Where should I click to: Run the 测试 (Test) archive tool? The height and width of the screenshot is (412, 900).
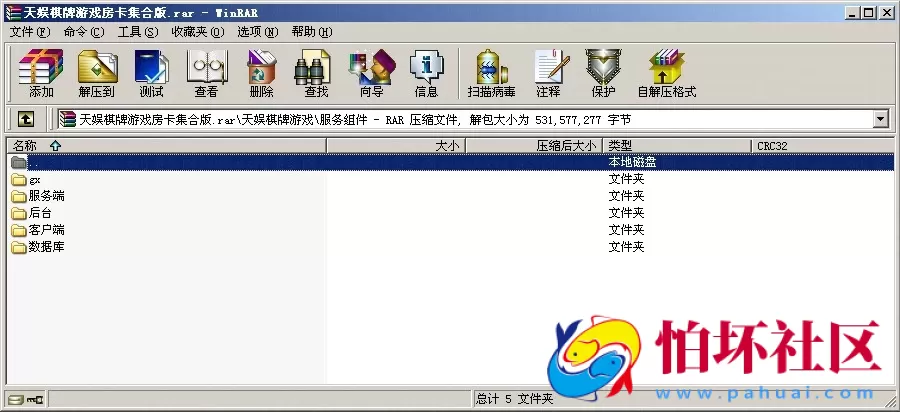(x=151, y=73)
